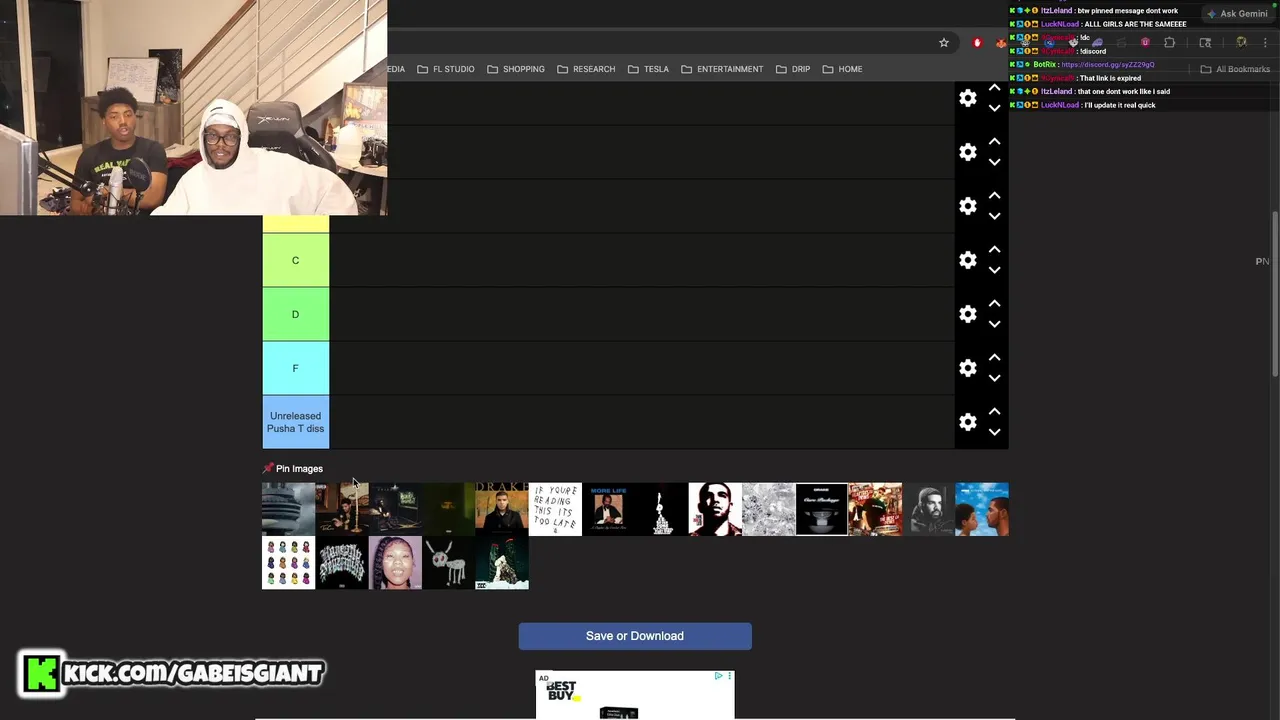This screenshot has width=1280, height=720.
Task: Open the Chrome profile avatar
Action: (x=1241, y=43)
